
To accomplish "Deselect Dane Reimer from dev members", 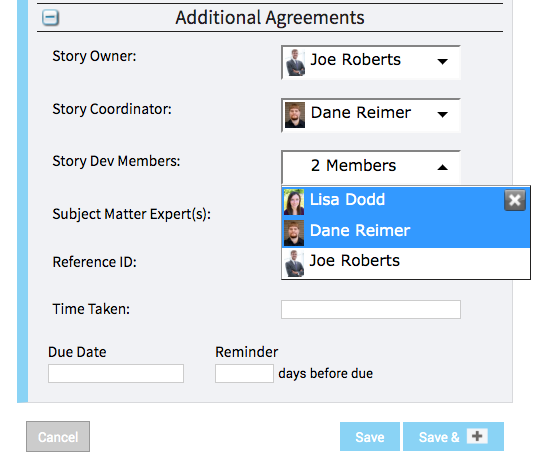I will [x=406, y=232].
